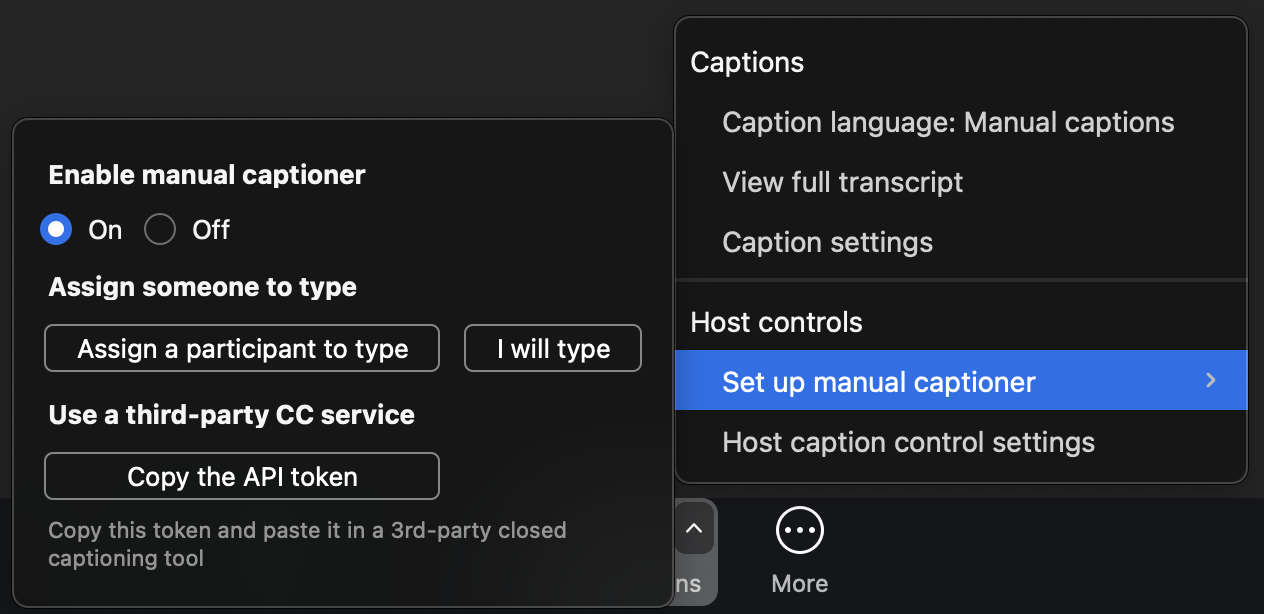Click the "Off" text label
The height and width of the screenshot is (614, 1264).
coord(211,230)
